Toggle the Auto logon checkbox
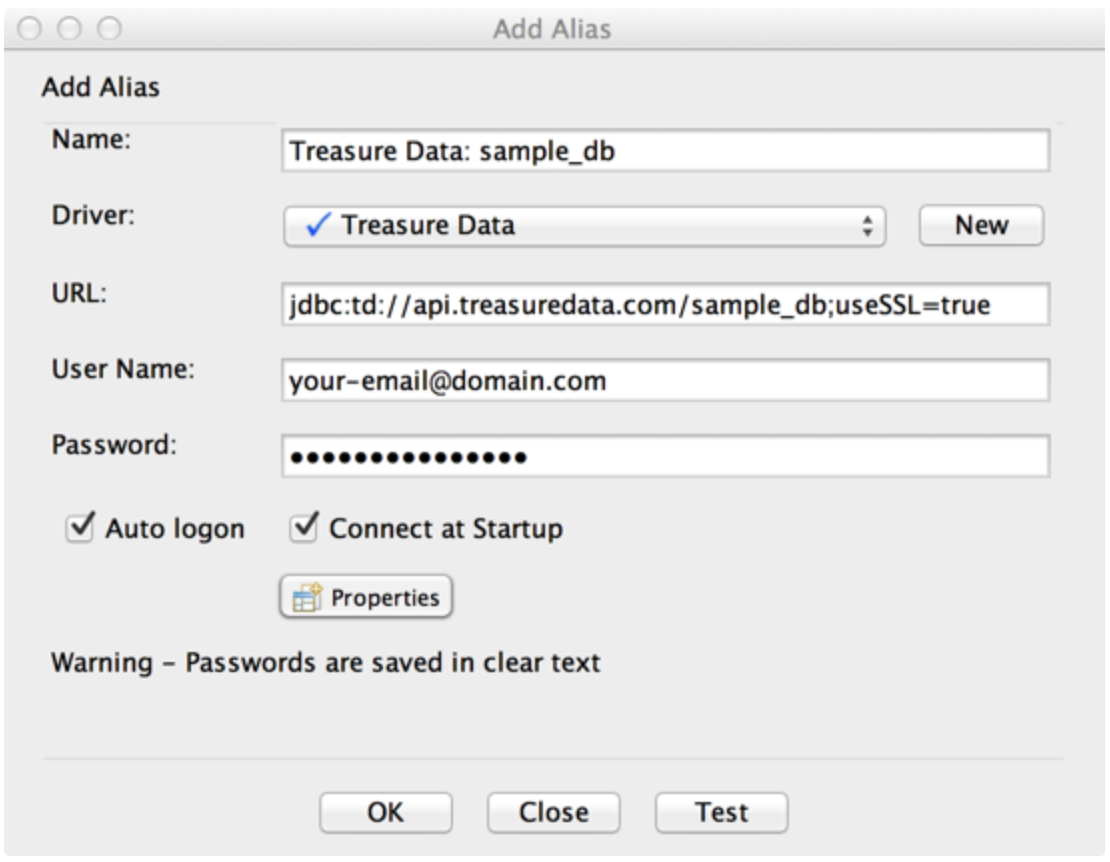The width and height of the screenshot is (1110, 862). (x=78, y=528)
